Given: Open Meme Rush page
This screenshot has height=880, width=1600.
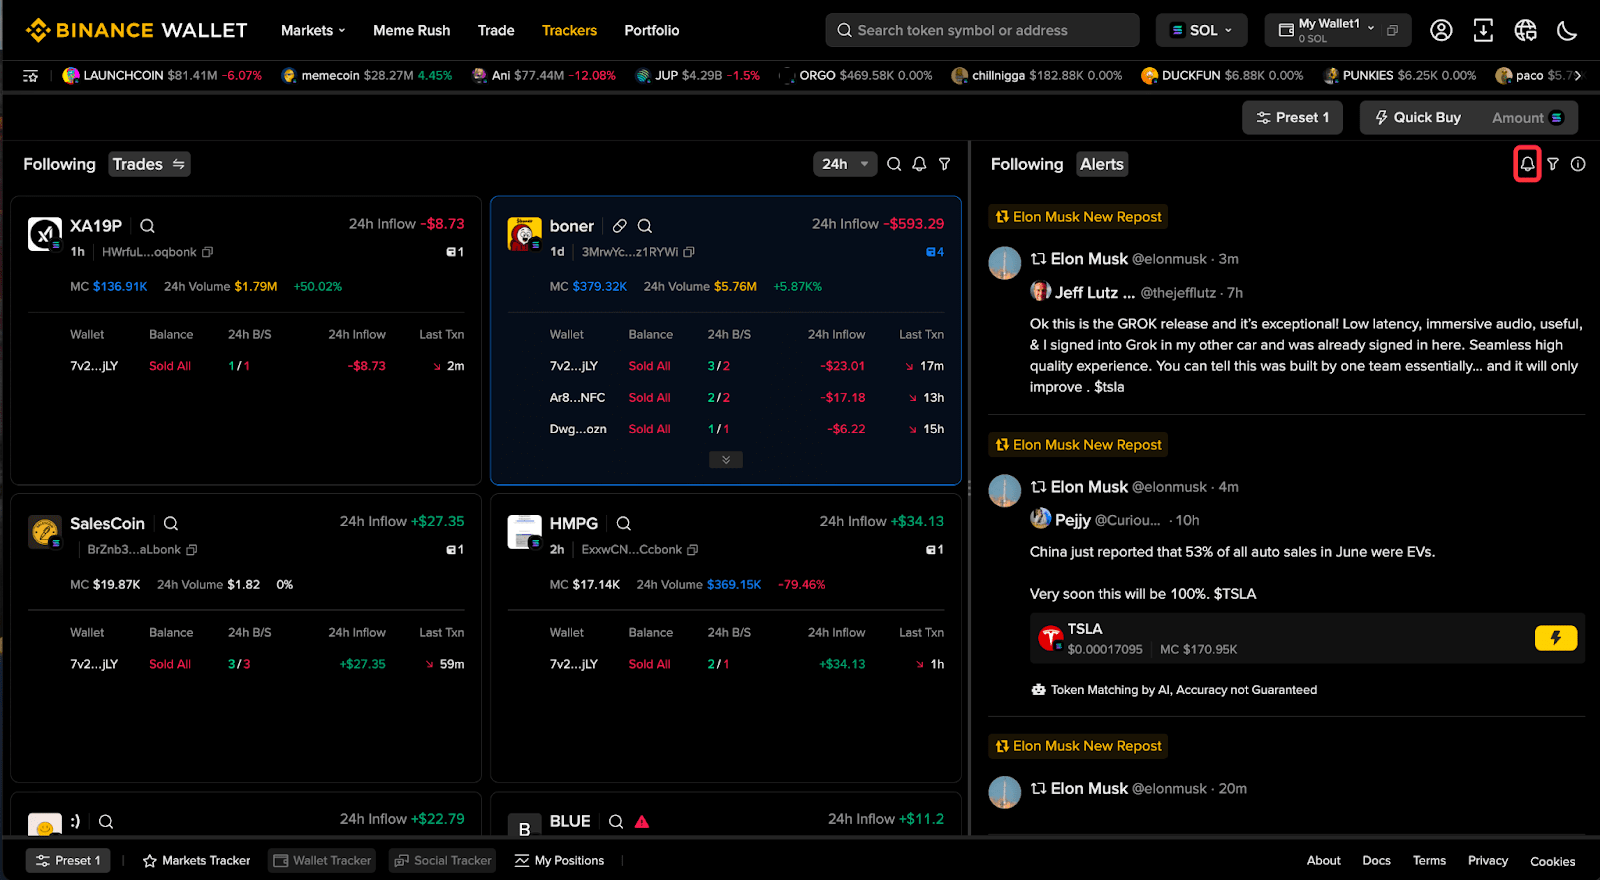Looking at the screenshot, I should (x=412, y=30).
